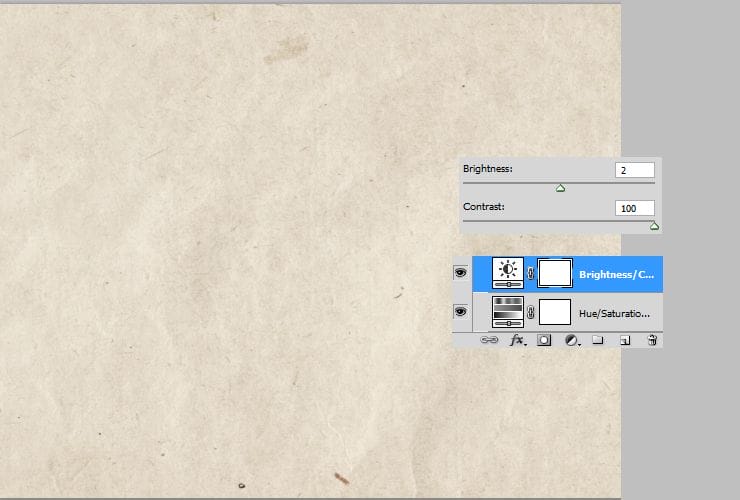Screen dimensions: 740x500
Task: Click the Delete layer trash icon
Action: pyautogui.click(x=651, y=341)
